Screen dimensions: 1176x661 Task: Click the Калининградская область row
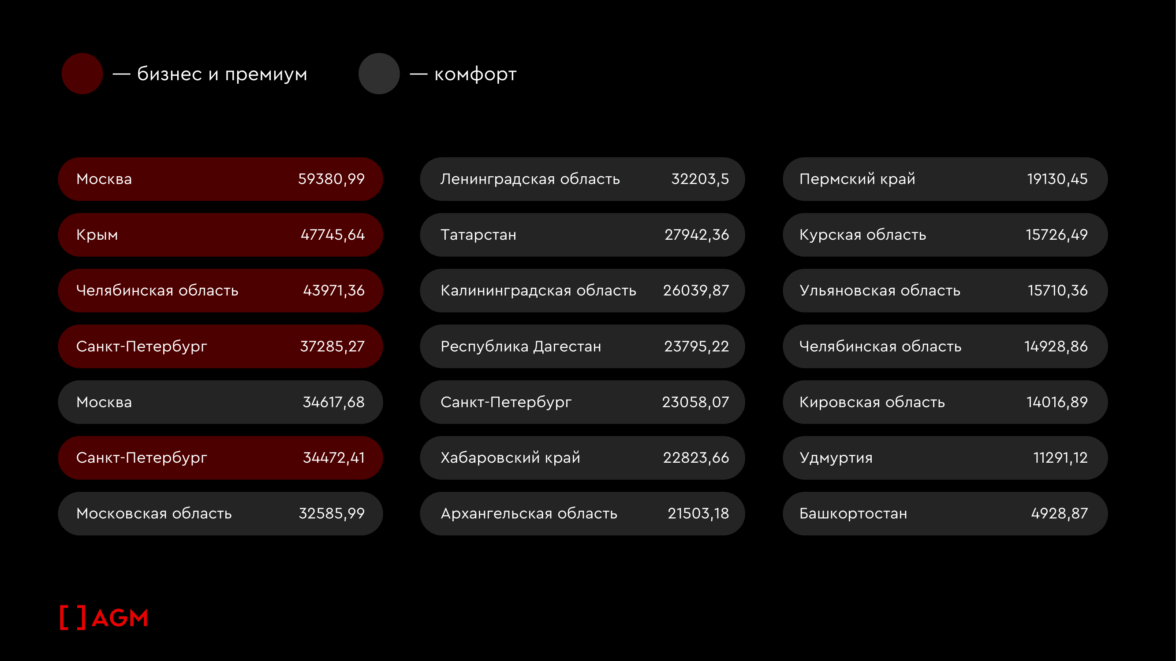click(582, 291)
